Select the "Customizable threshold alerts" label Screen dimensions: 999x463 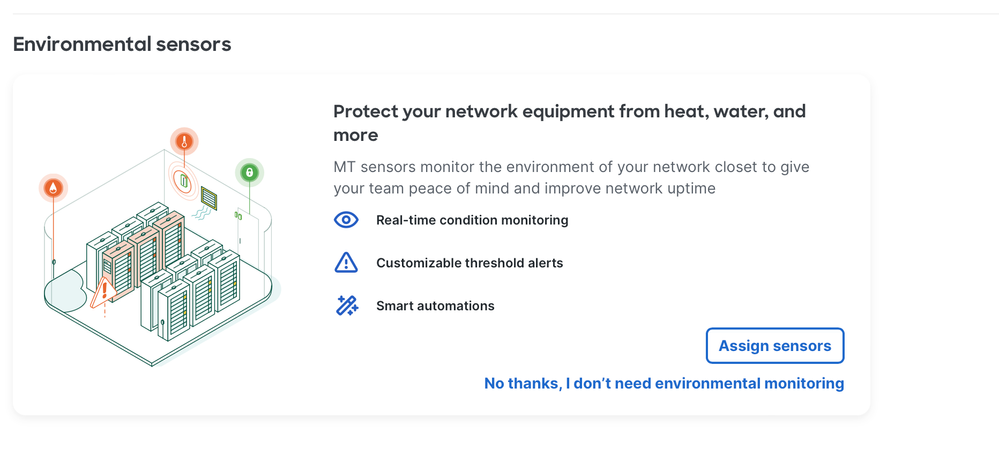pos(469,263)
